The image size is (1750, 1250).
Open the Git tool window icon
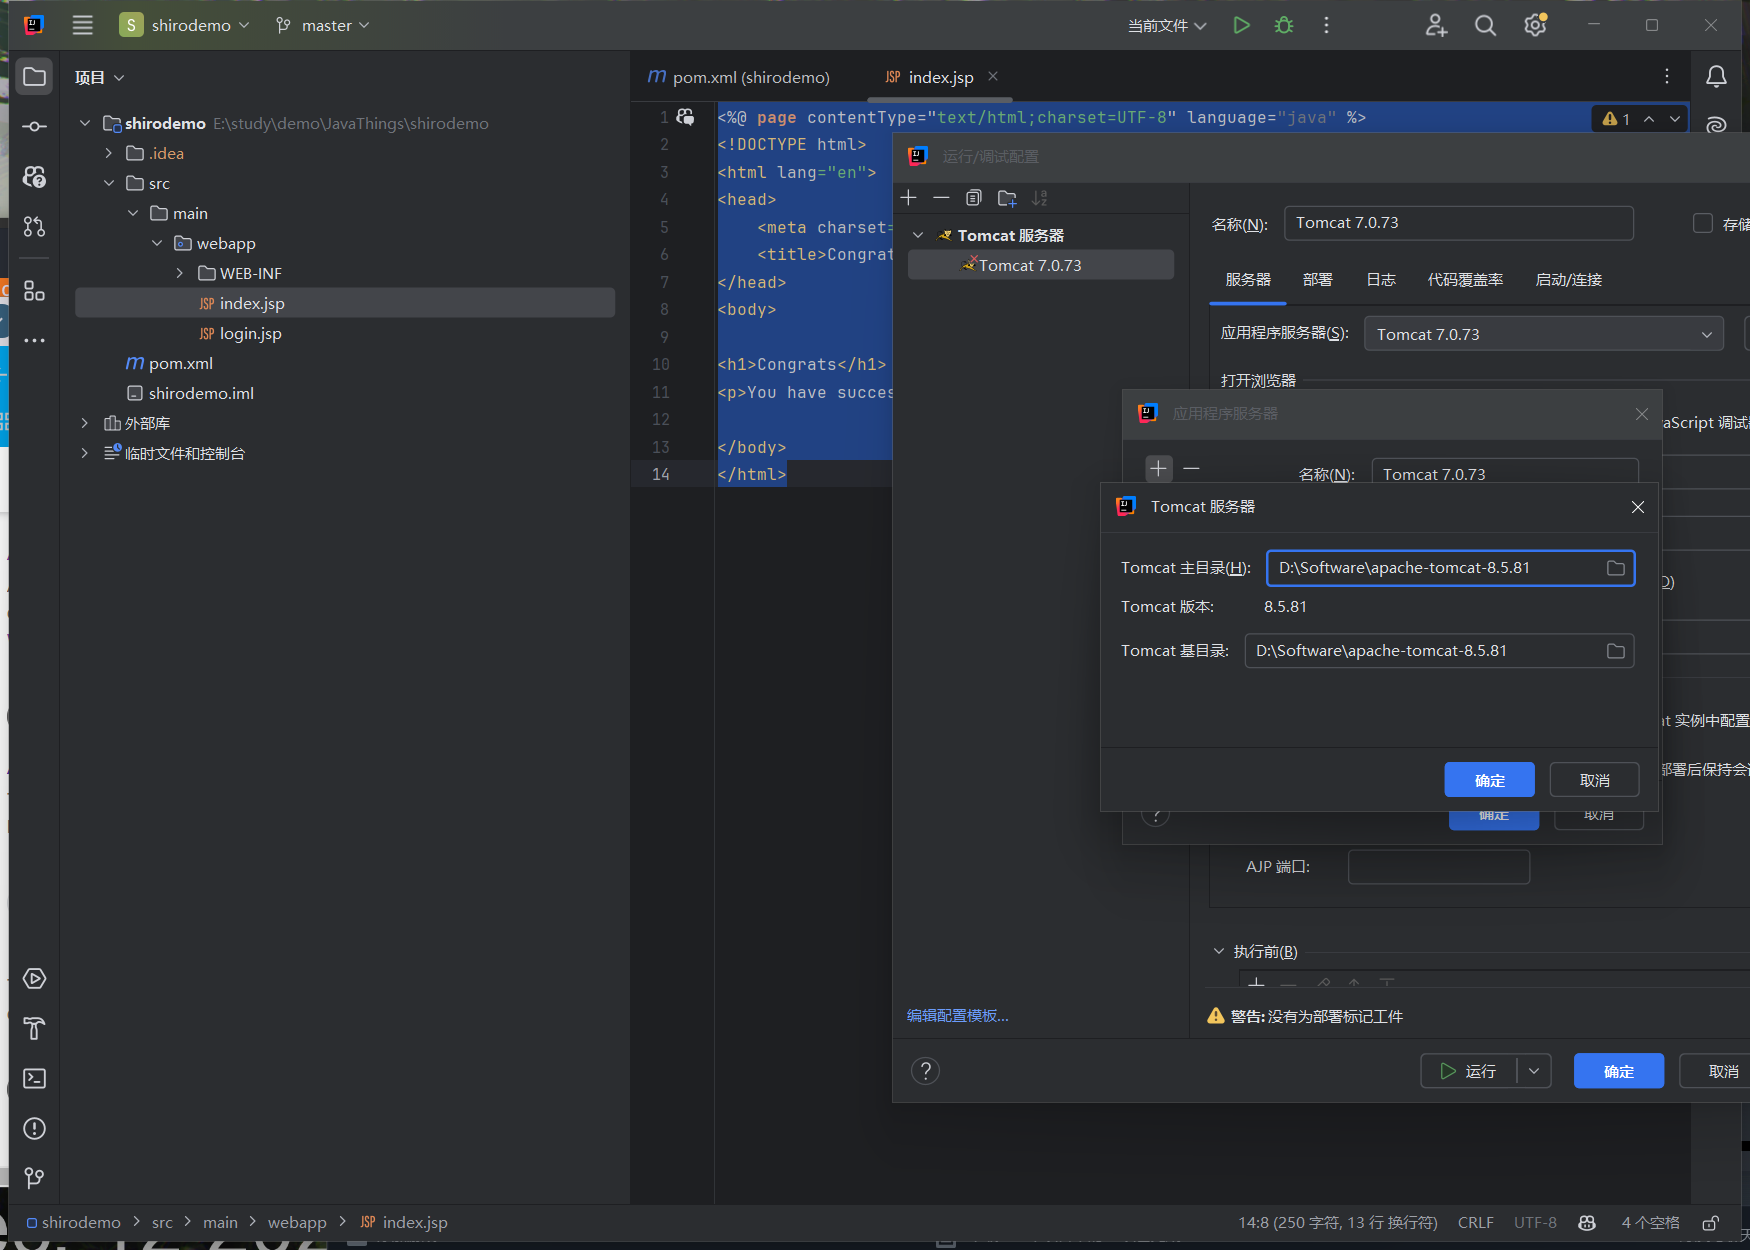click(34, 1178)
